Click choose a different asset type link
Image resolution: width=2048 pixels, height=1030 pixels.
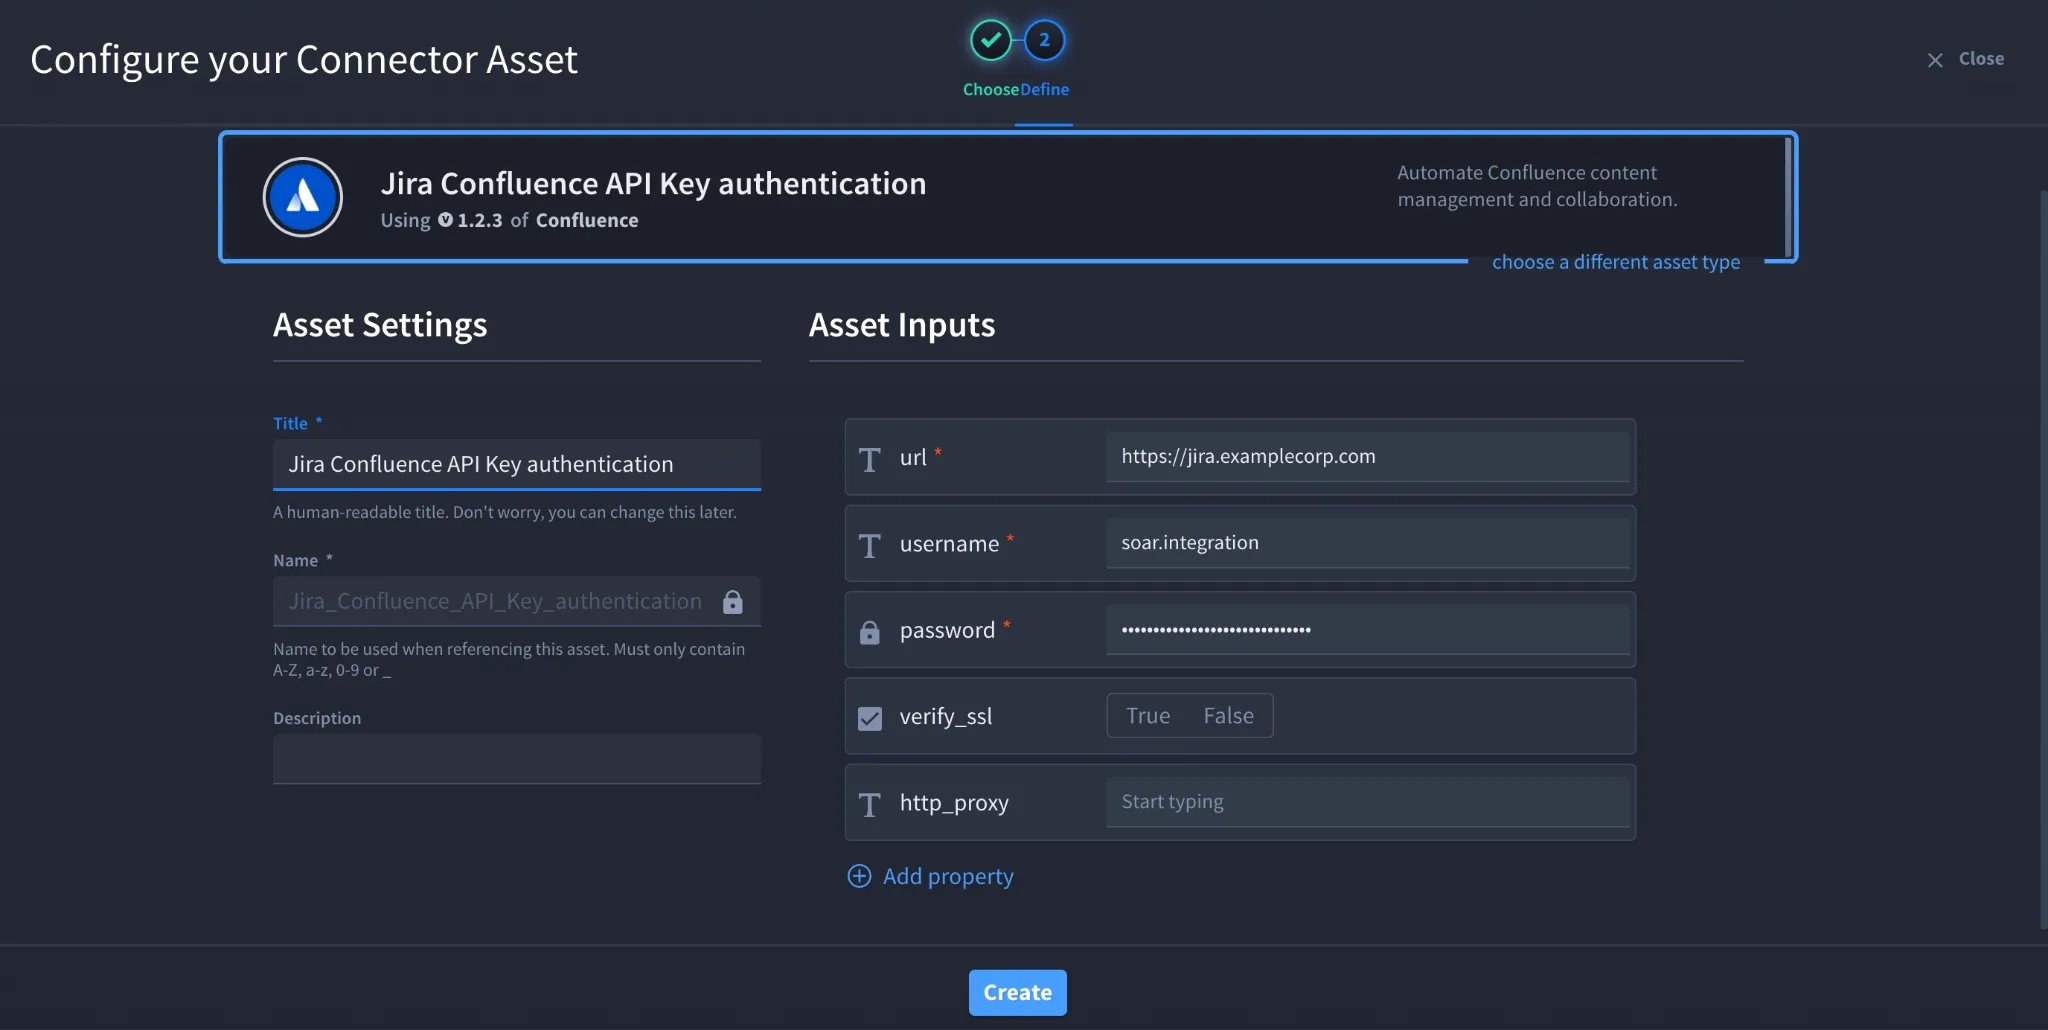coord(1616,262)
